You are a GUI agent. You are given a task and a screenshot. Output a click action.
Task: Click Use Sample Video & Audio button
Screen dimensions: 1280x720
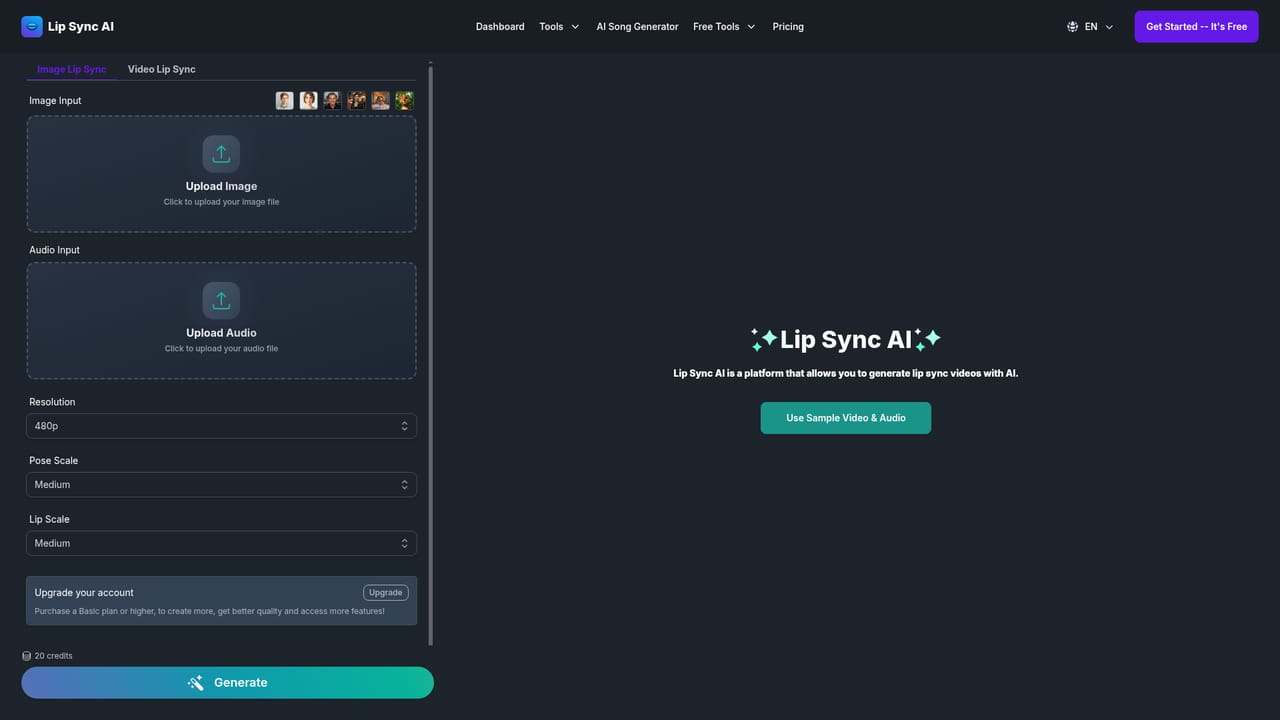tap(846, 418)
